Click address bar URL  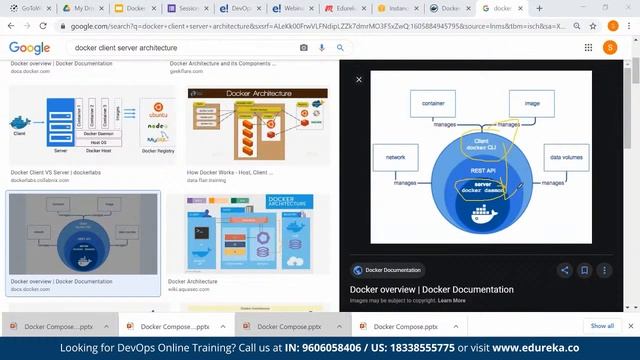point(318,26)
